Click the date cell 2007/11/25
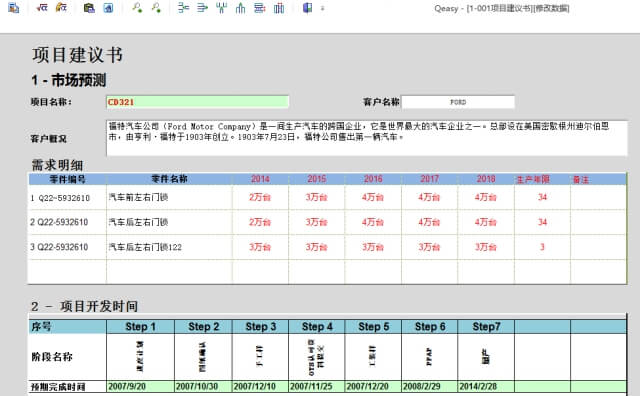This screenshot has width=640, height=396. coord(317,386)
